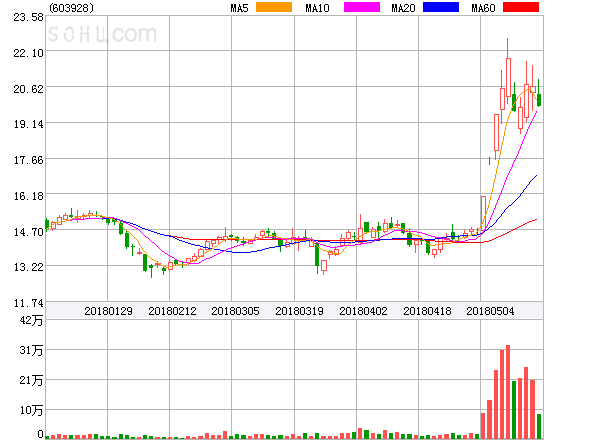Click the 10万 volume axis label
The height and width of the screenshot is (440, 600).
[x=31, y=410]
